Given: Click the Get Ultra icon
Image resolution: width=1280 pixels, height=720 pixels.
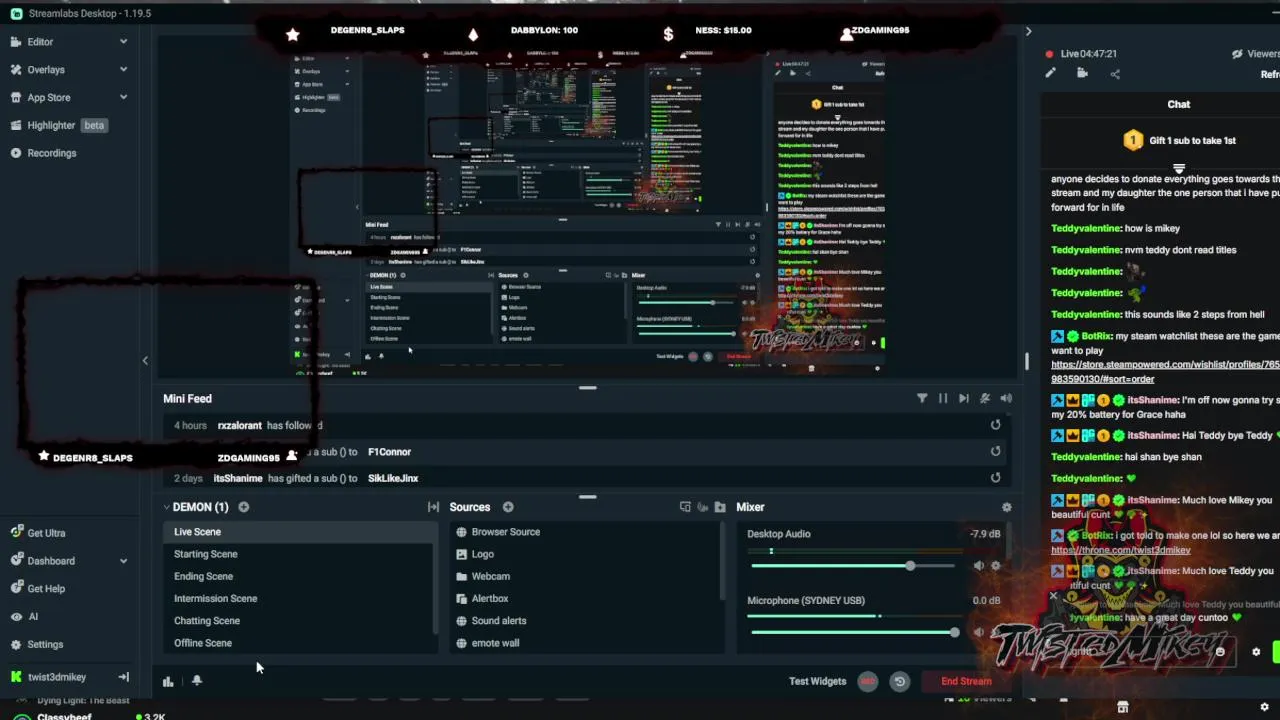Looking at the screenshot, I should tap(16, 533).
